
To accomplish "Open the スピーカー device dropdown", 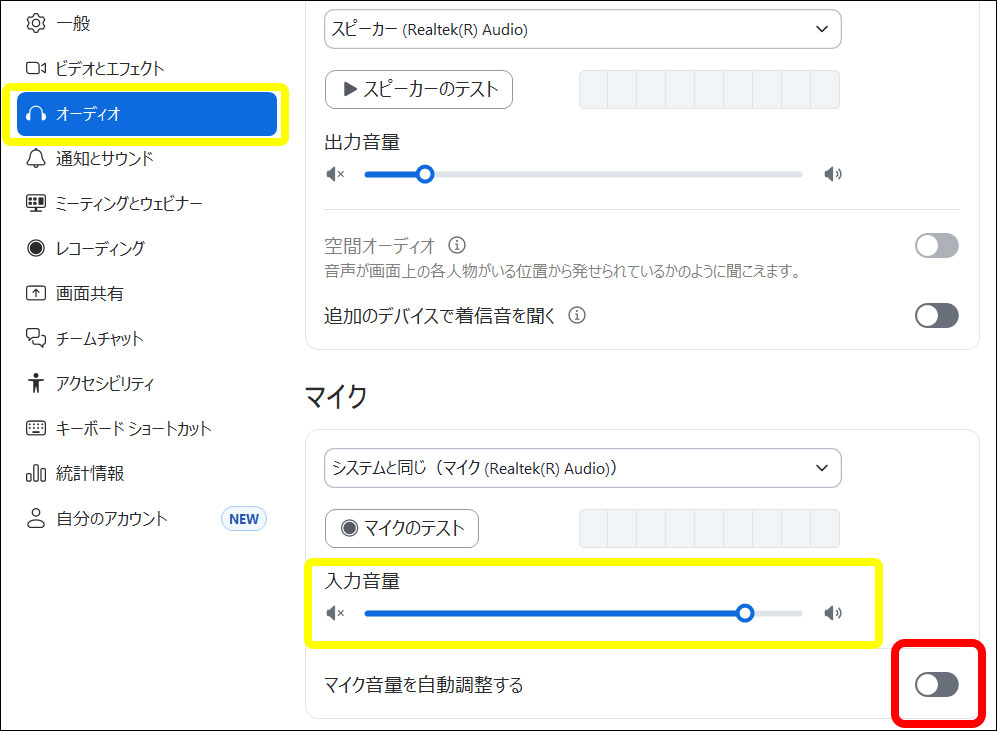I will pyautogui.click(x=582, y=29).
